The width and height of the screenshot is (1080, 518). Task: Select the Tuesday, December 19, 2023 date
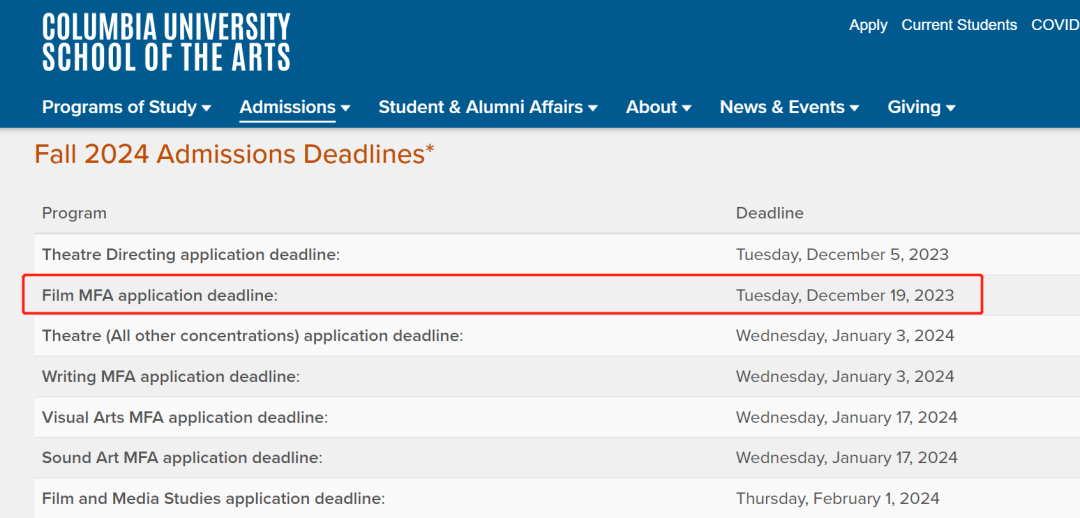(845, 296)
